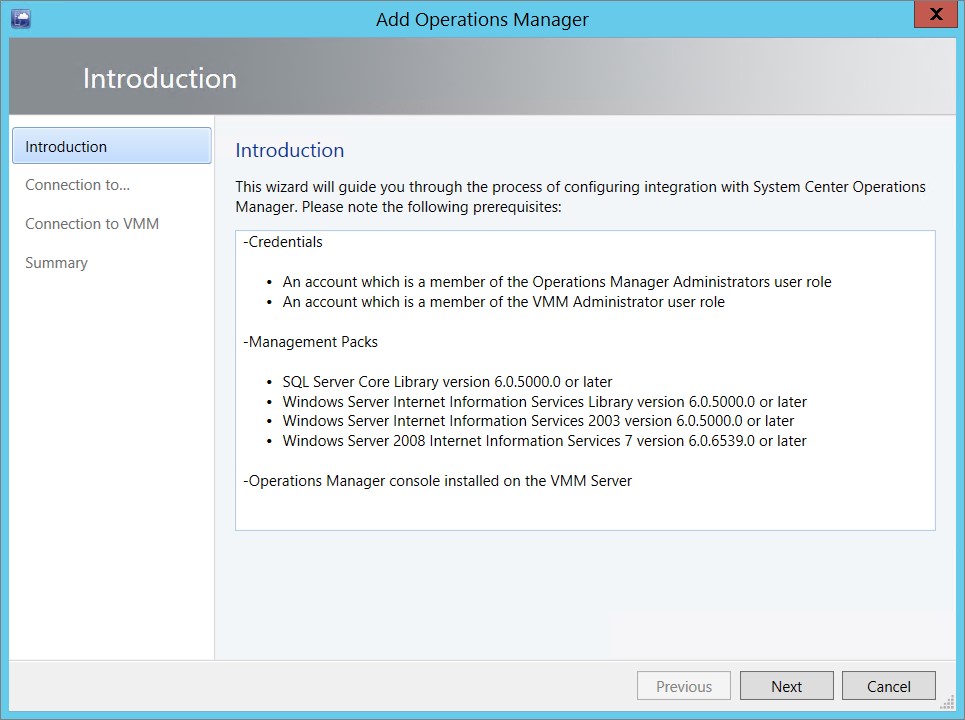
Task: Select the Introduction wizard step
Action: (111, 146)
